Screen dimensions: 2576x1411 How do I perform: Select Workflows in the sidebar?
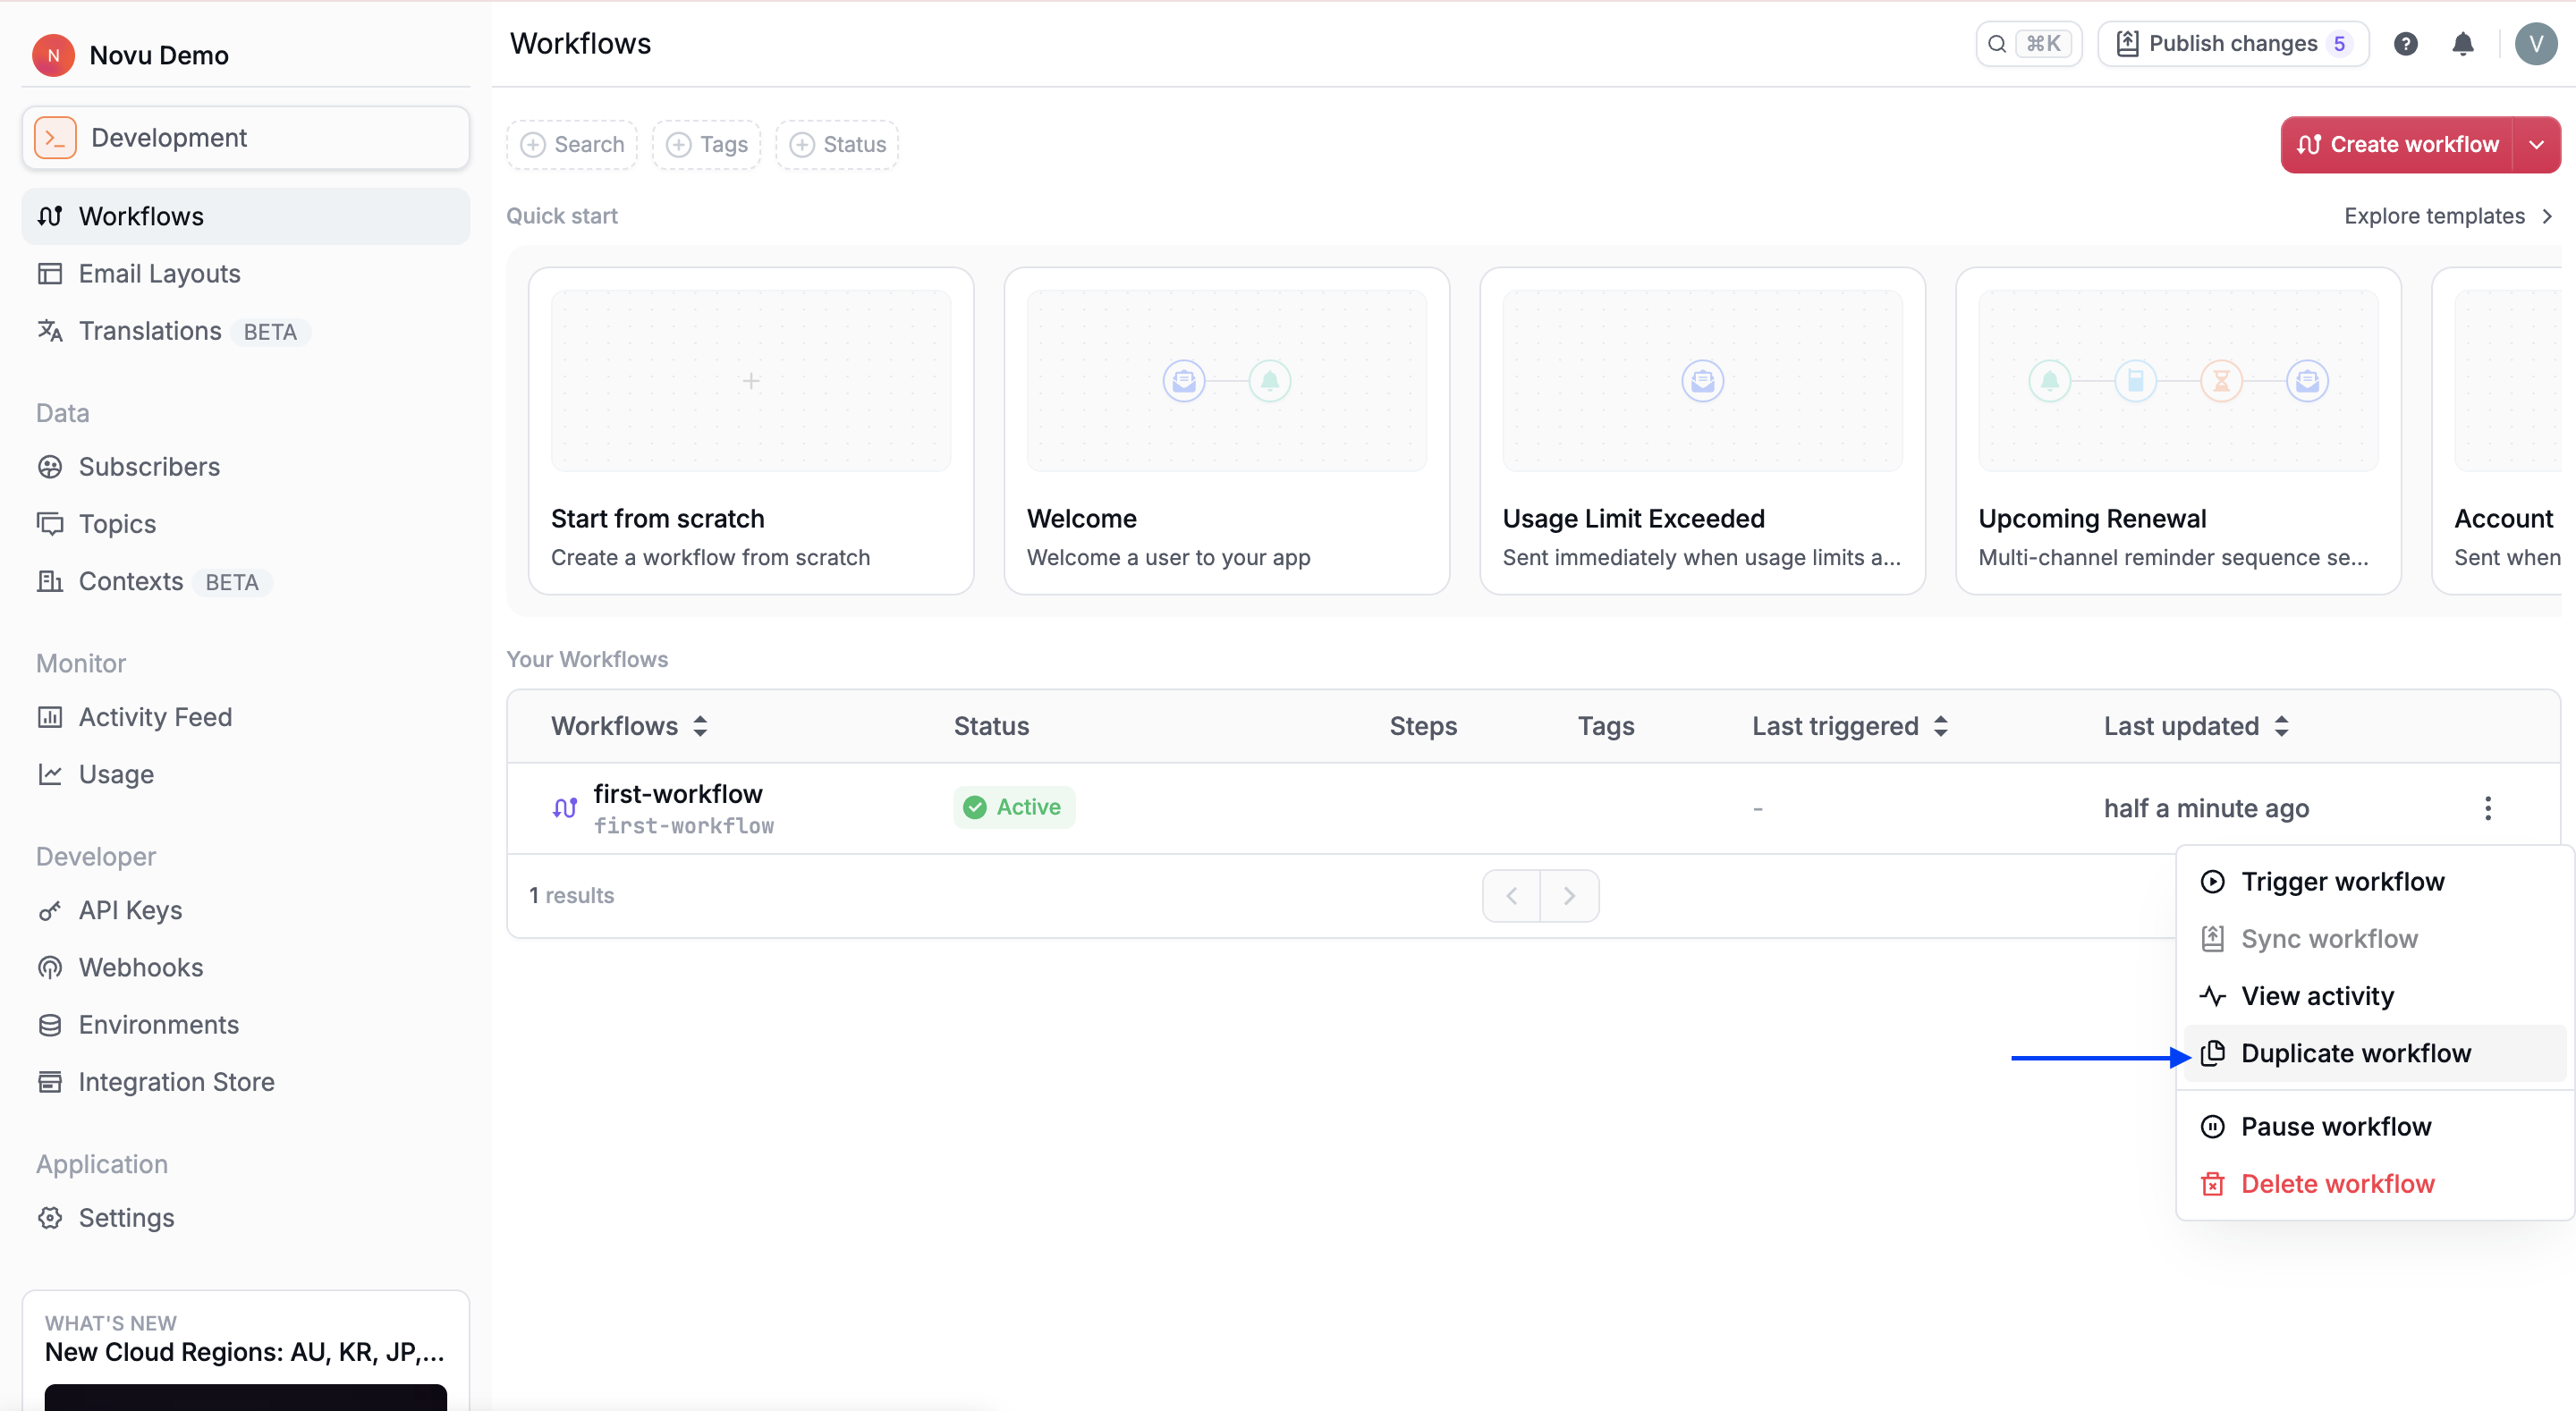tap(146, 215)
